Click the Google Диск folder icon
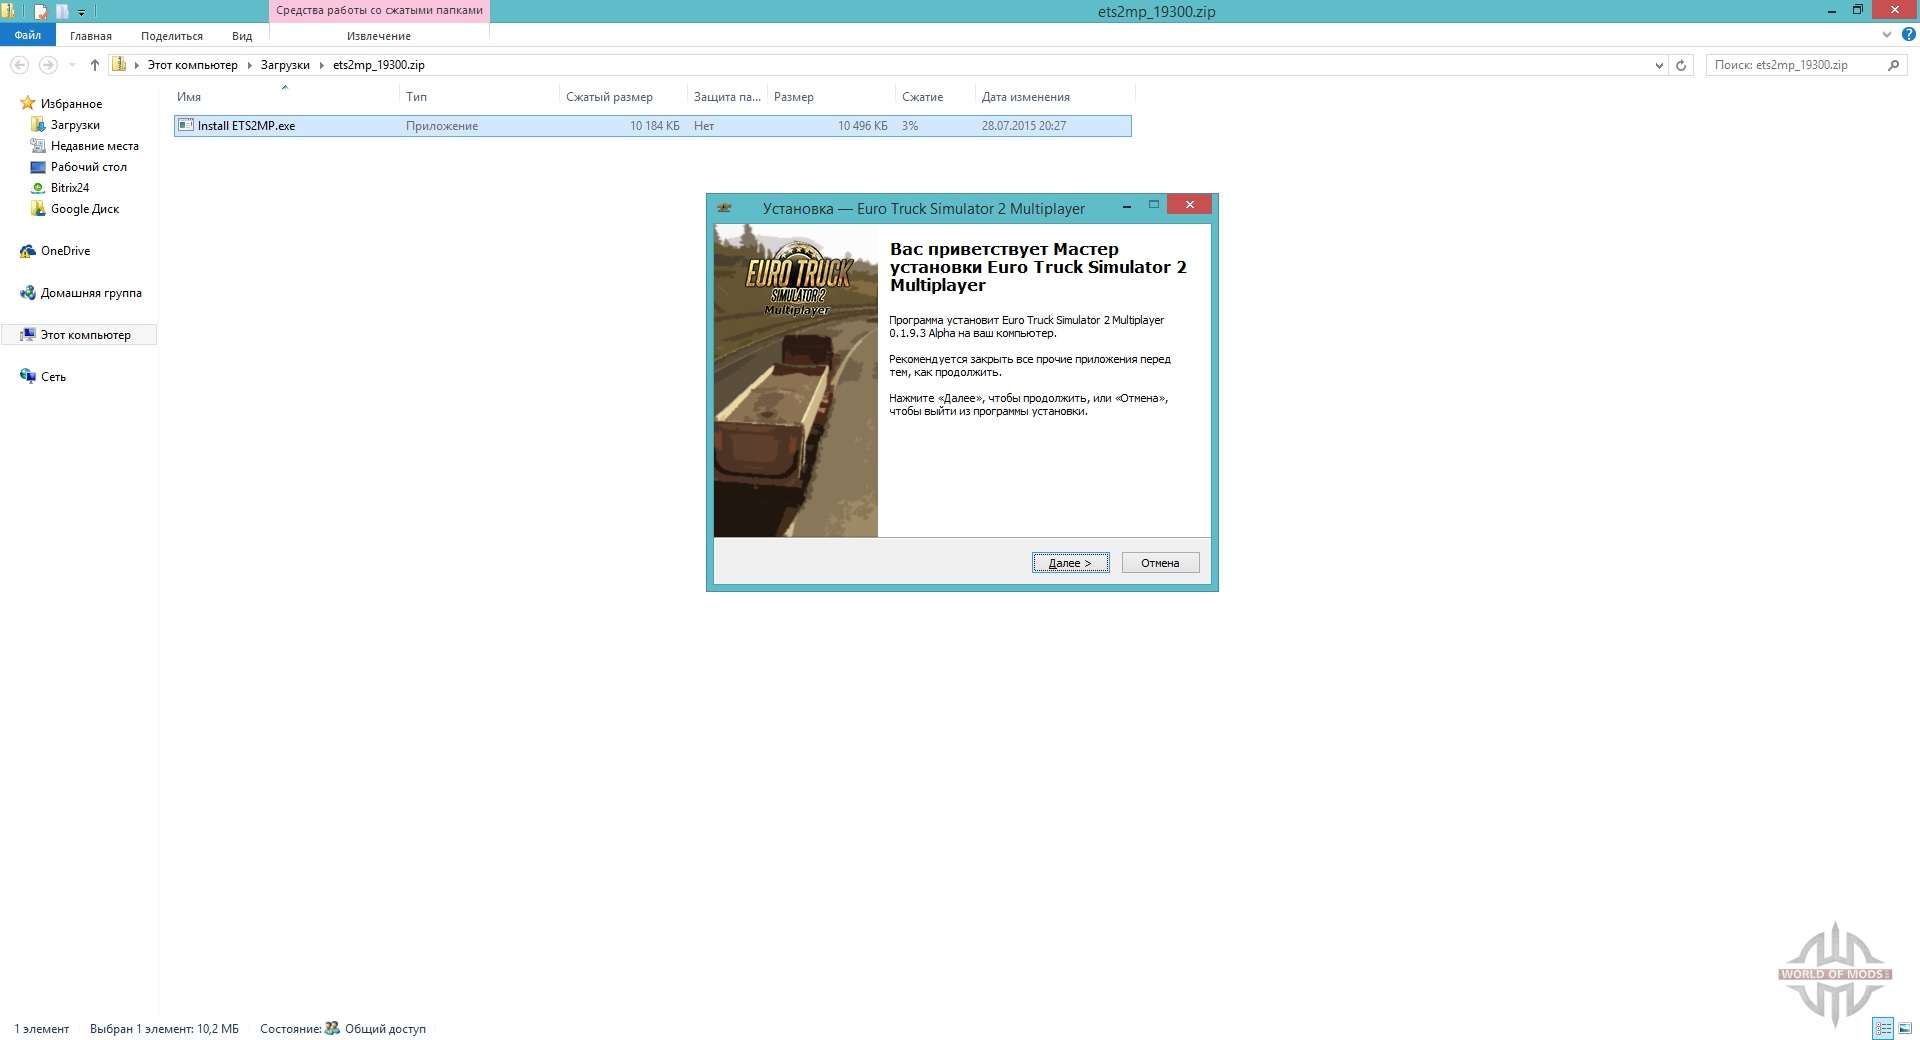This screenshot has height=1040, width=1920. click(x=38, y=208)
